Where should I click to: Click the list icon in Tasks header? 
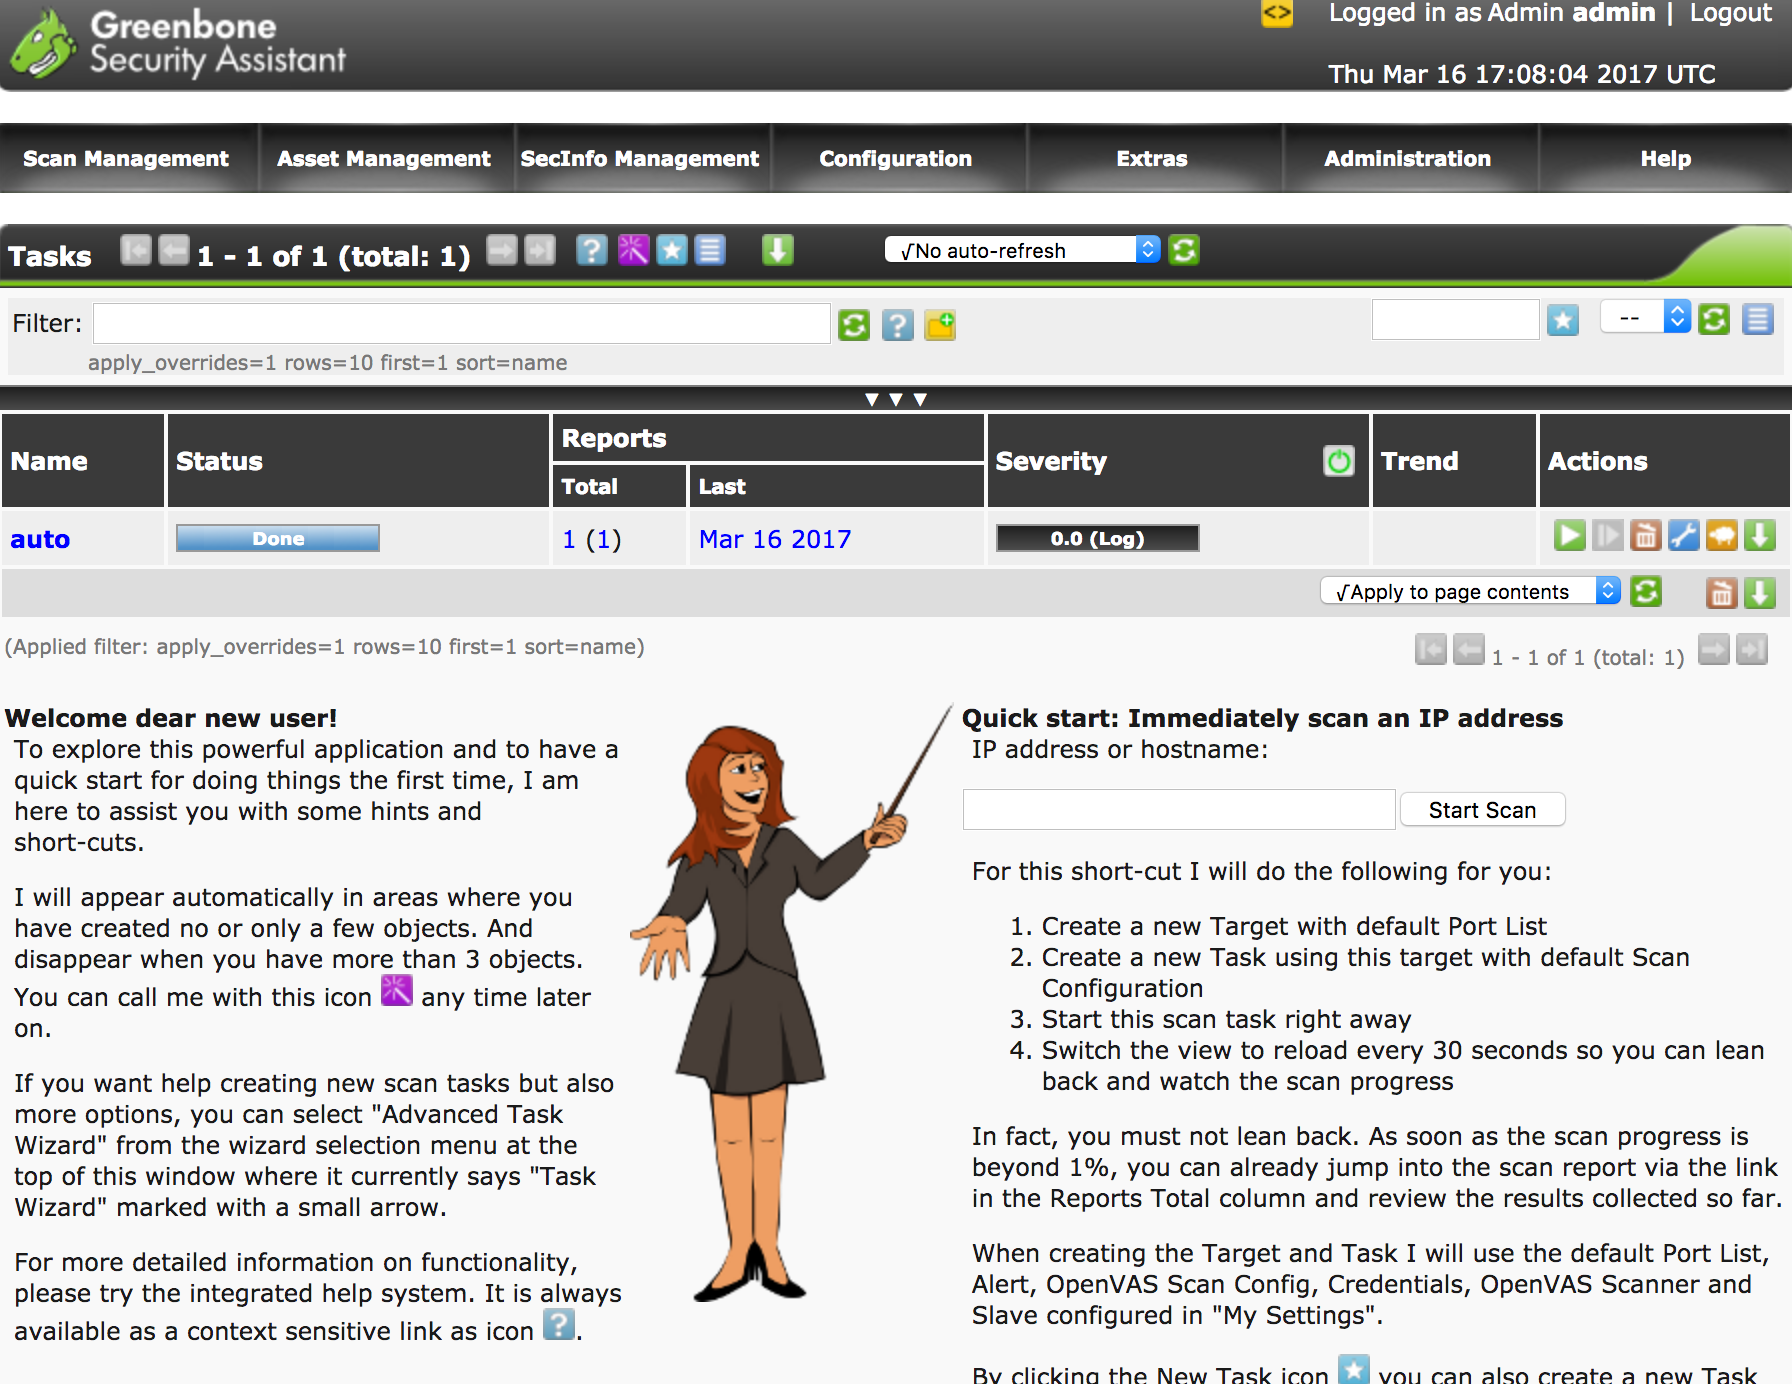click(x=710, y=250)
